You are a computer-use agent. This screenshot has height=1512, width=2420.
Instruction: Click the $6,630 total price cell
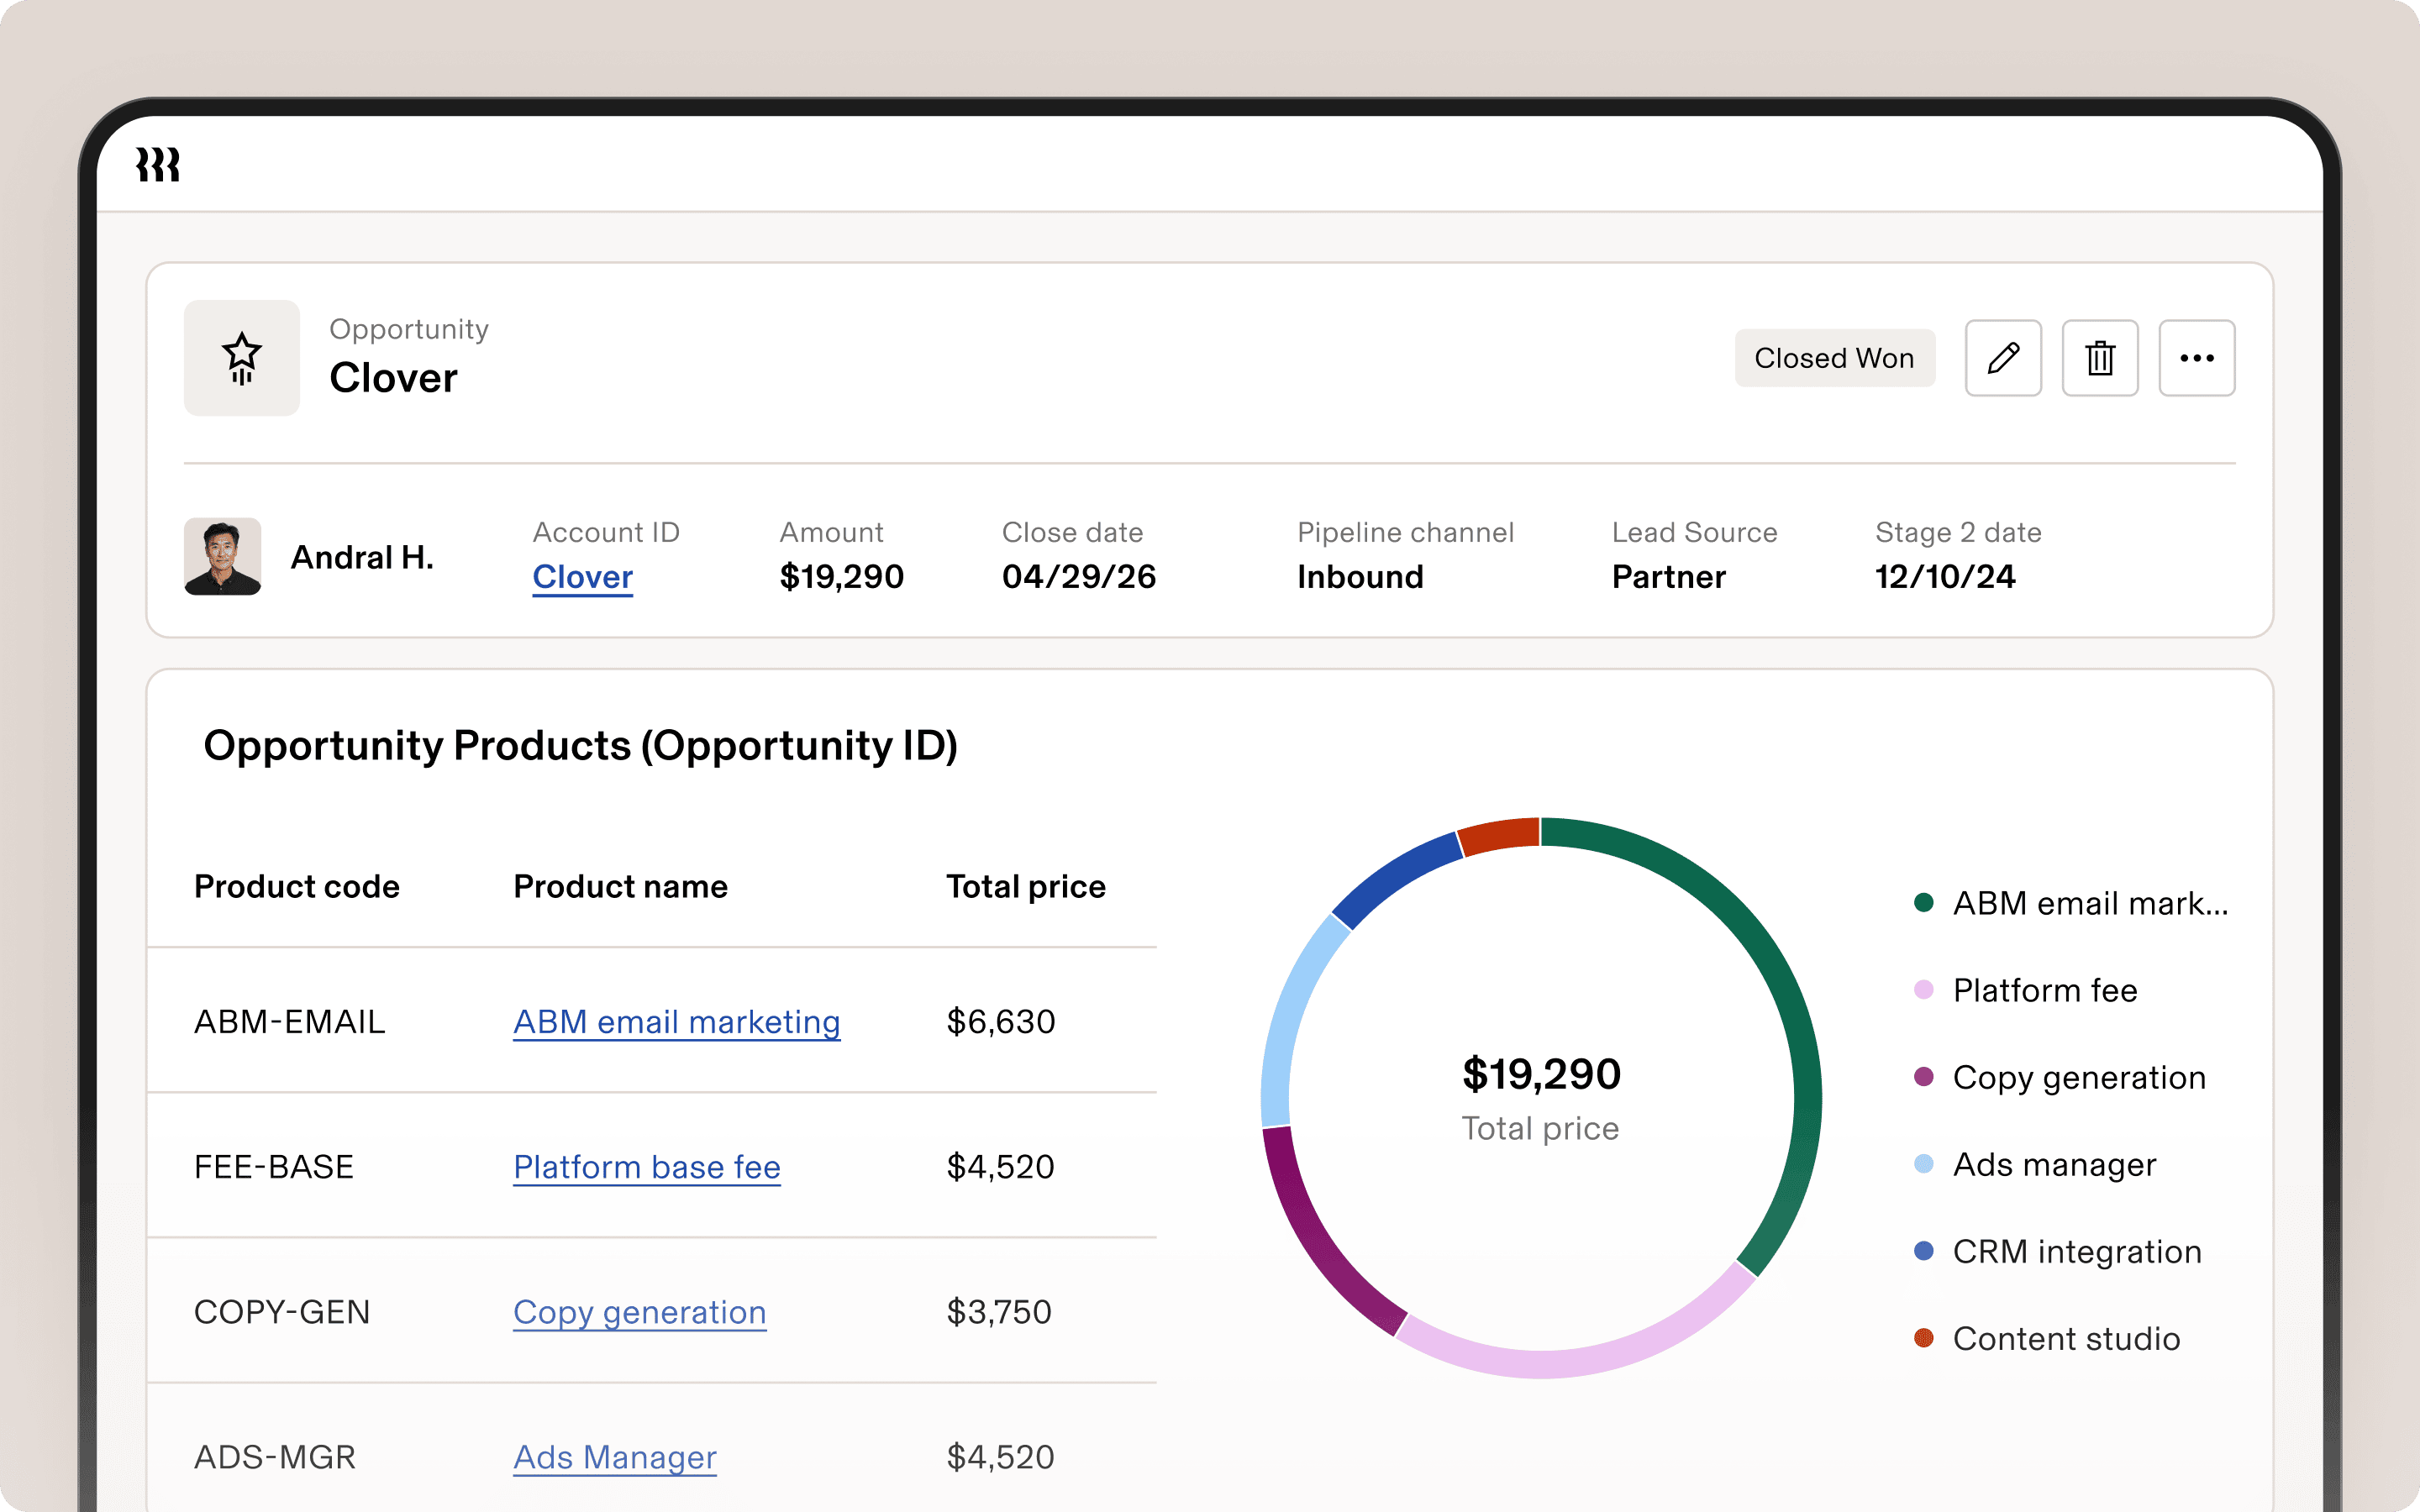1001,1022
